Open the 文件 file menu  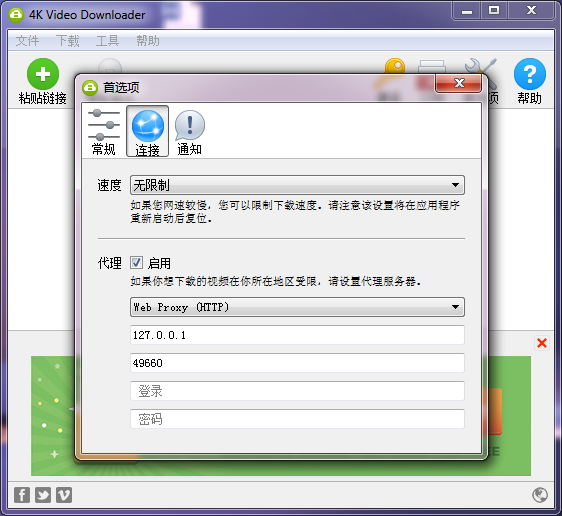[27, 41]
